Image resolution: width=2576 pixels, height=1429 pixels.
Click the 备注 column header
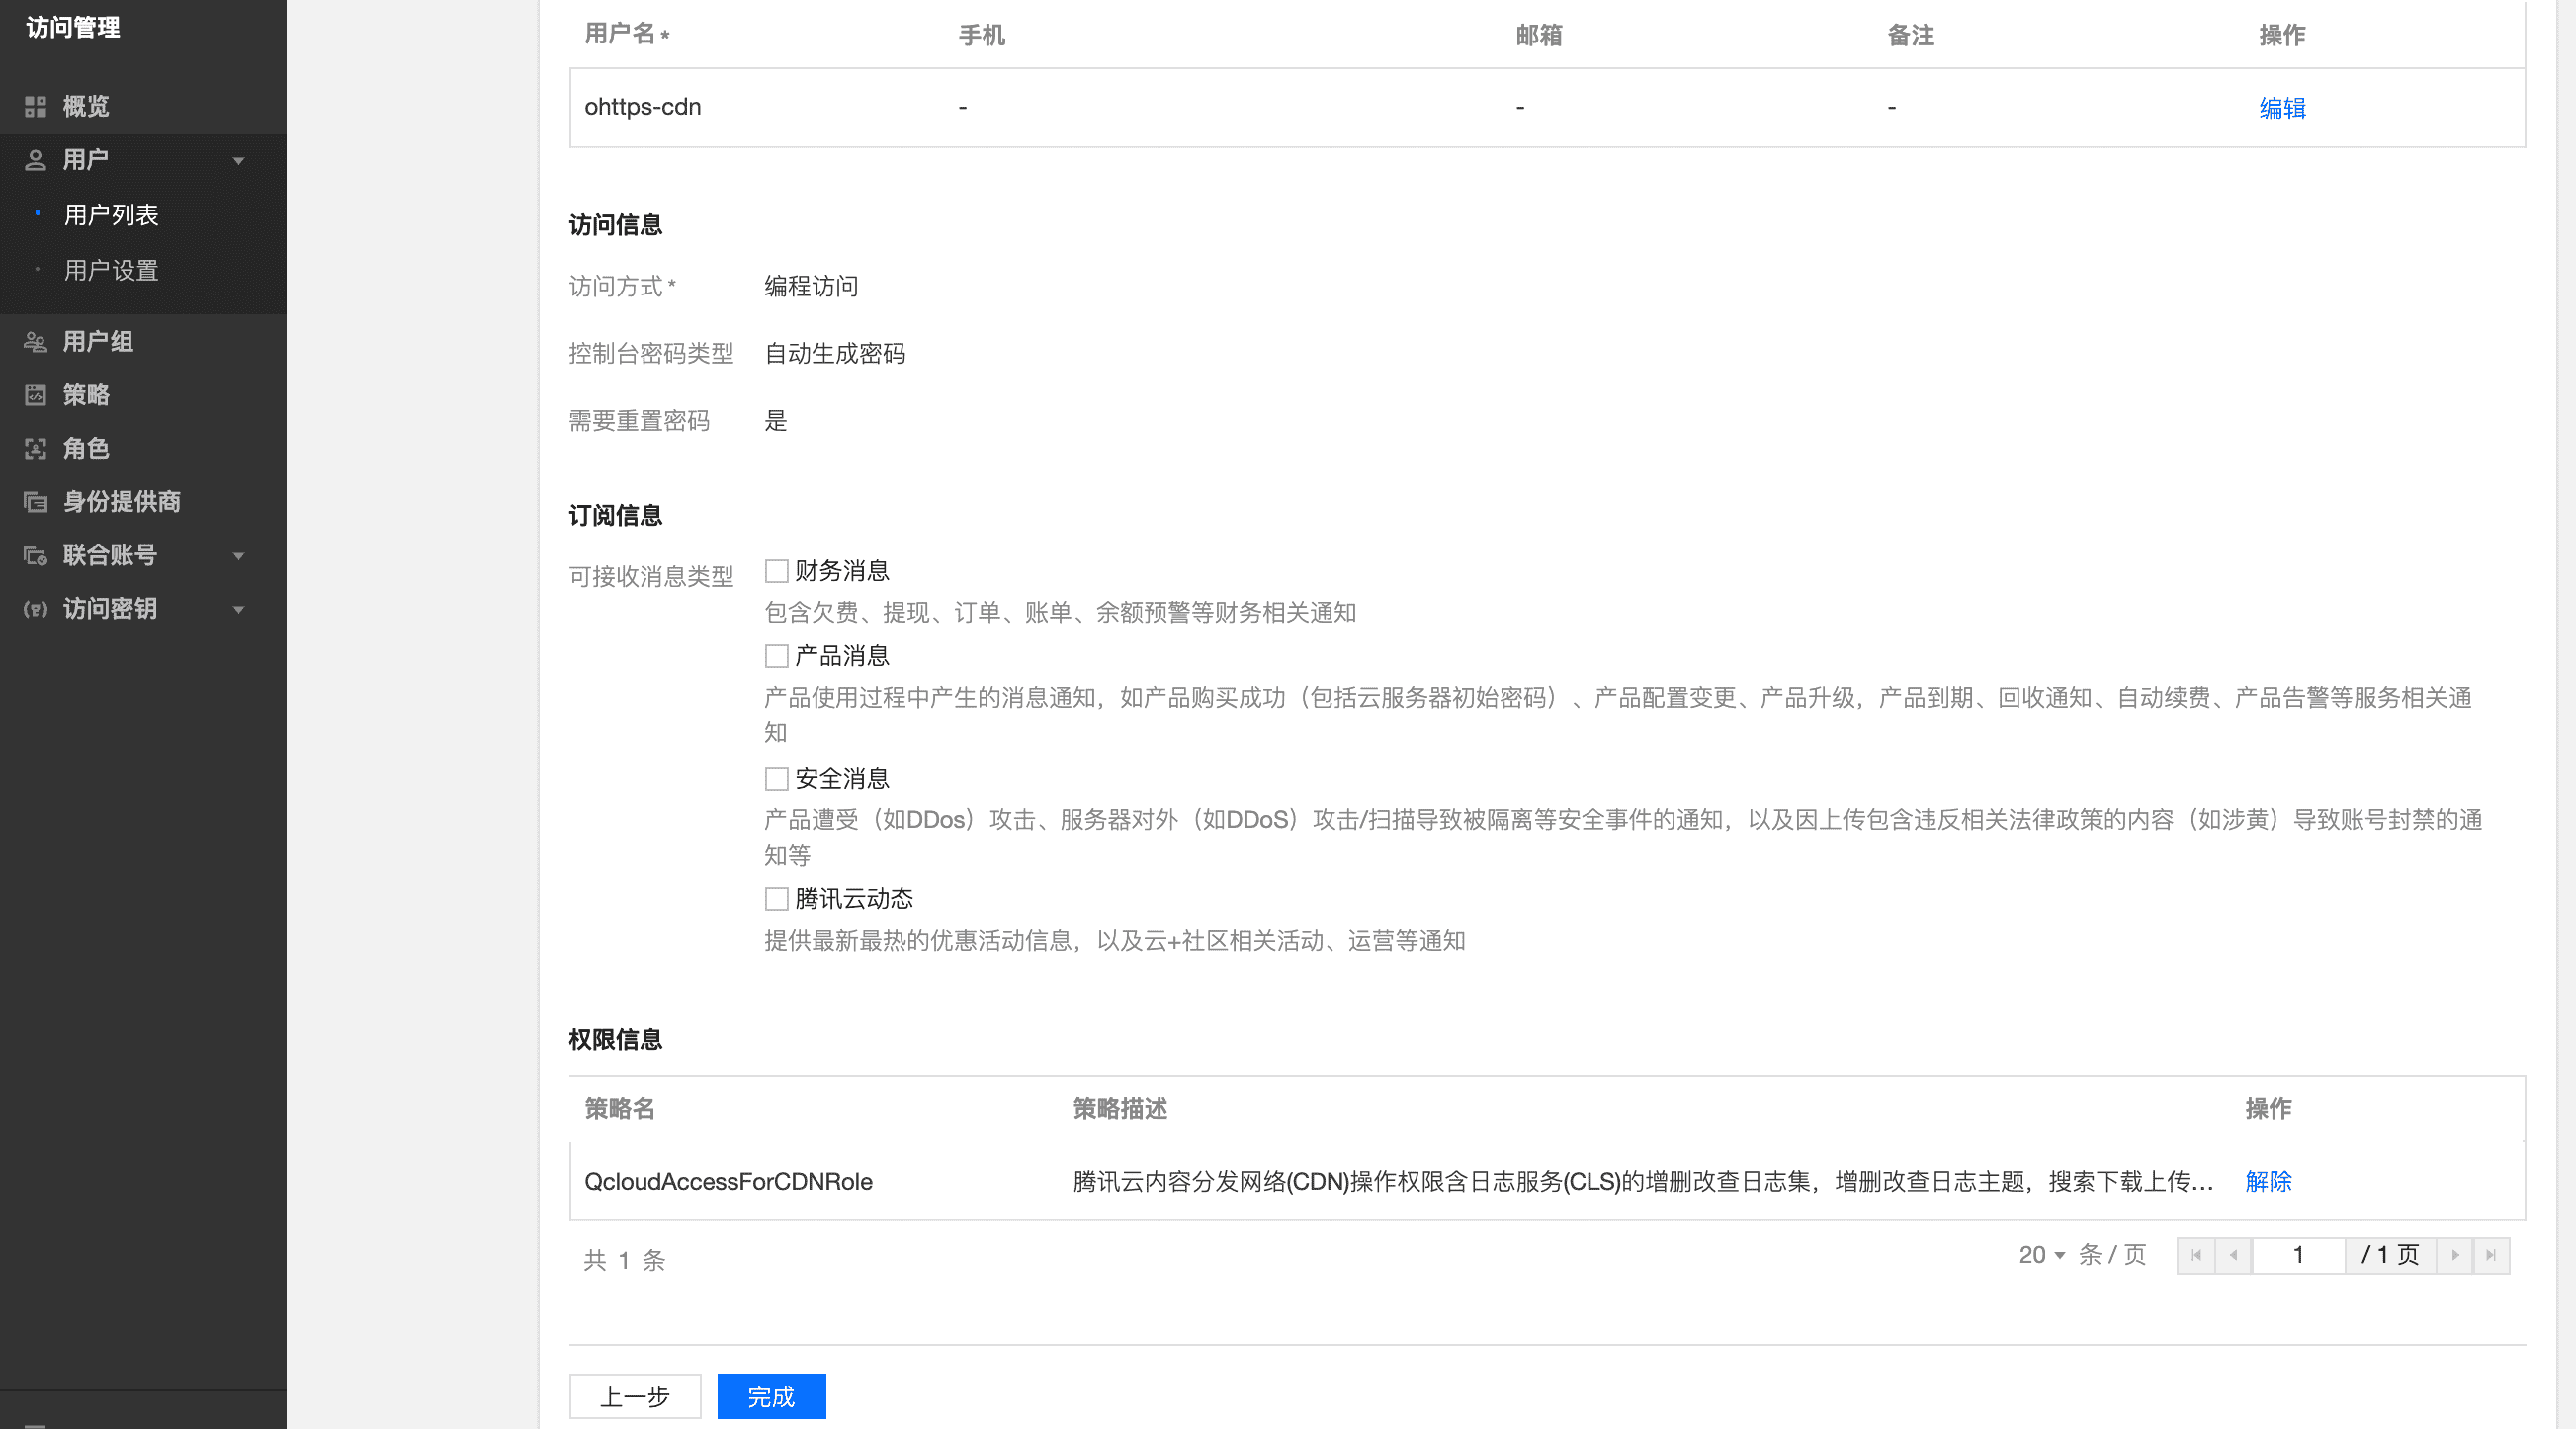coord(1911,36)
